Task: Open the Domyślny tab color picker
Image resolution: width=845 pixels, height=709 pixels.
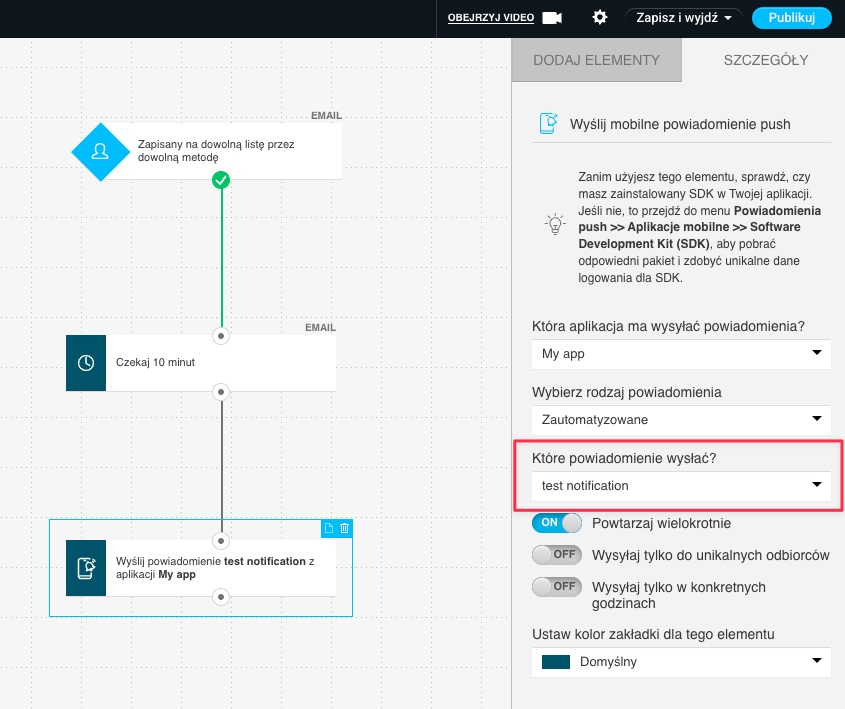Action: click(681, 661)
